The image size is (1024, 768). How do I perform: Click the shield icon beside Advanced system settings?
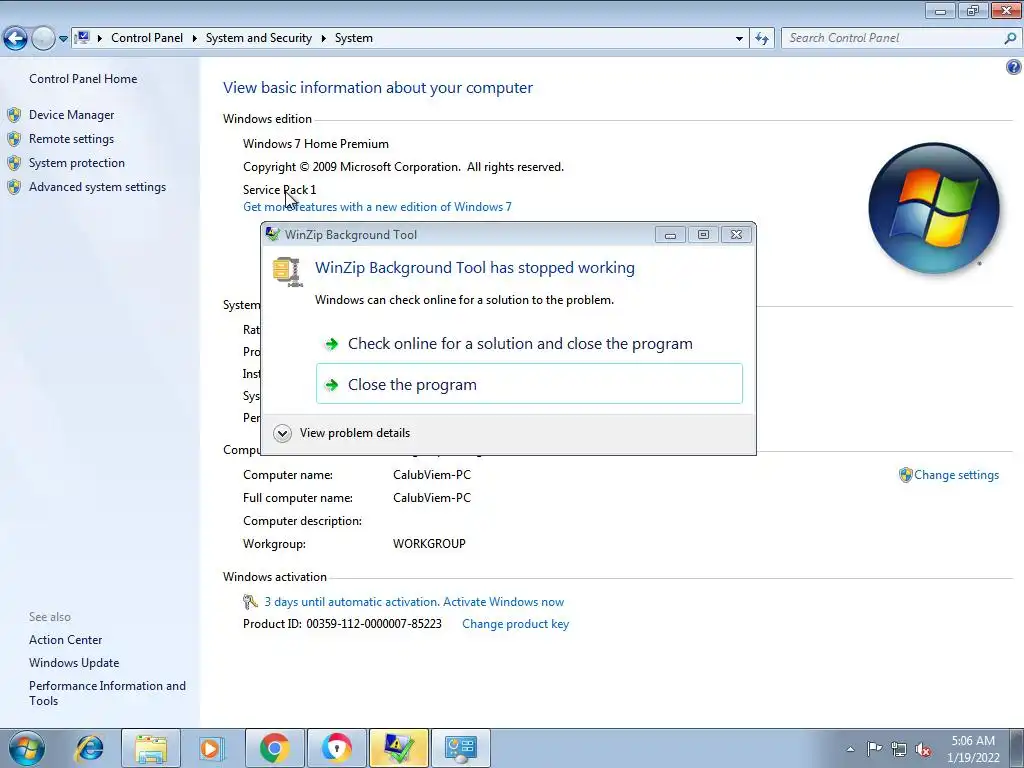coord(14,187)
